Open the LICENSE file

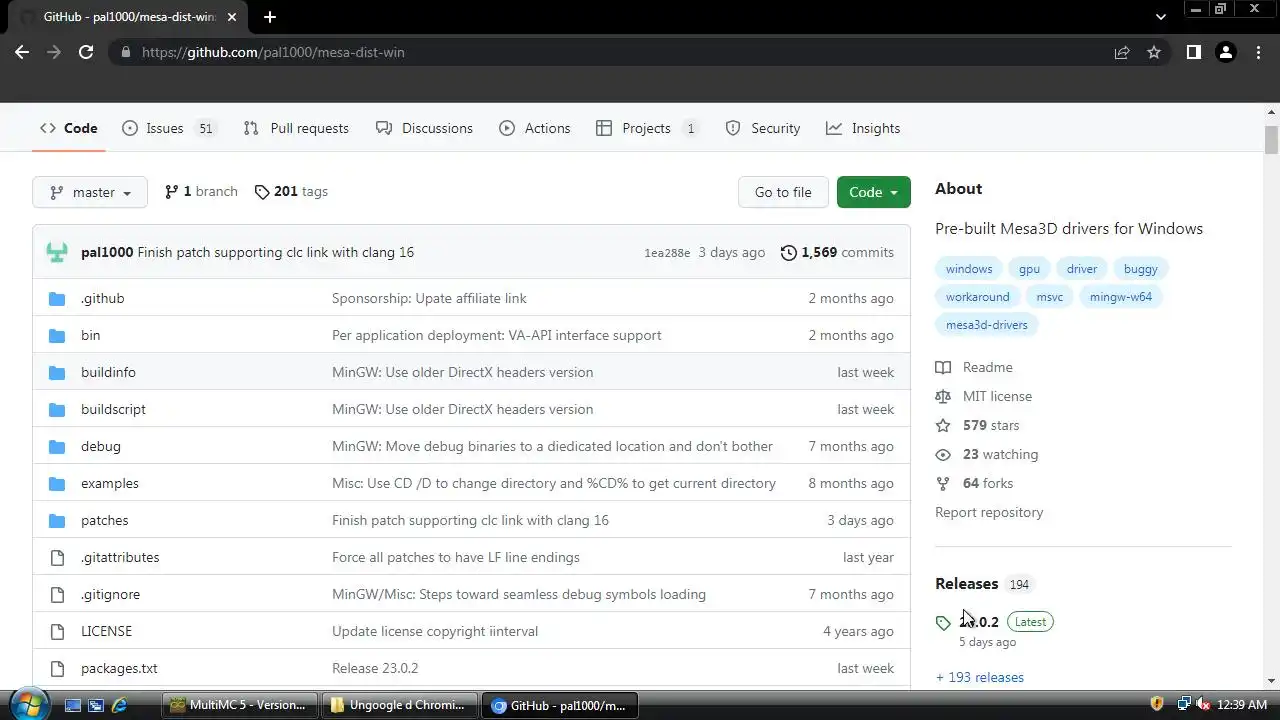click(106, 631)
